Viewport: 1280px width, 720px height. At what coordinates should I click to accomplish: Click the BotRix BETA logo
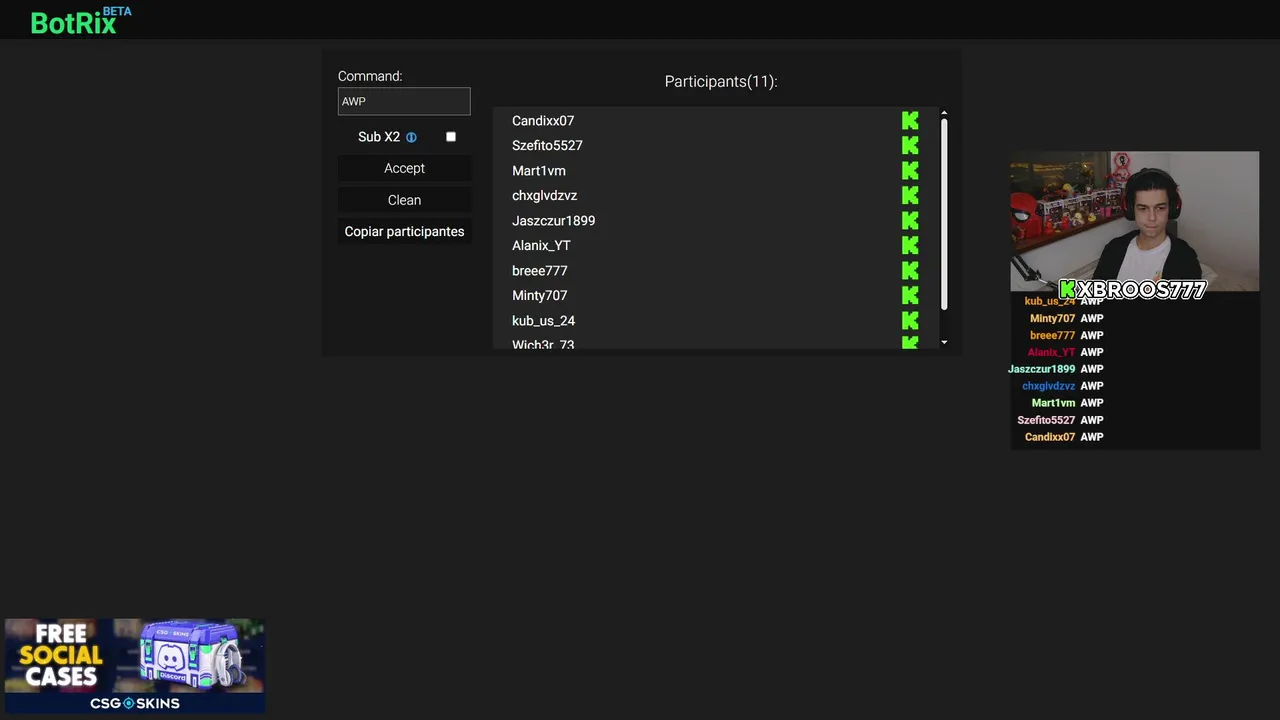coord(80,21)
